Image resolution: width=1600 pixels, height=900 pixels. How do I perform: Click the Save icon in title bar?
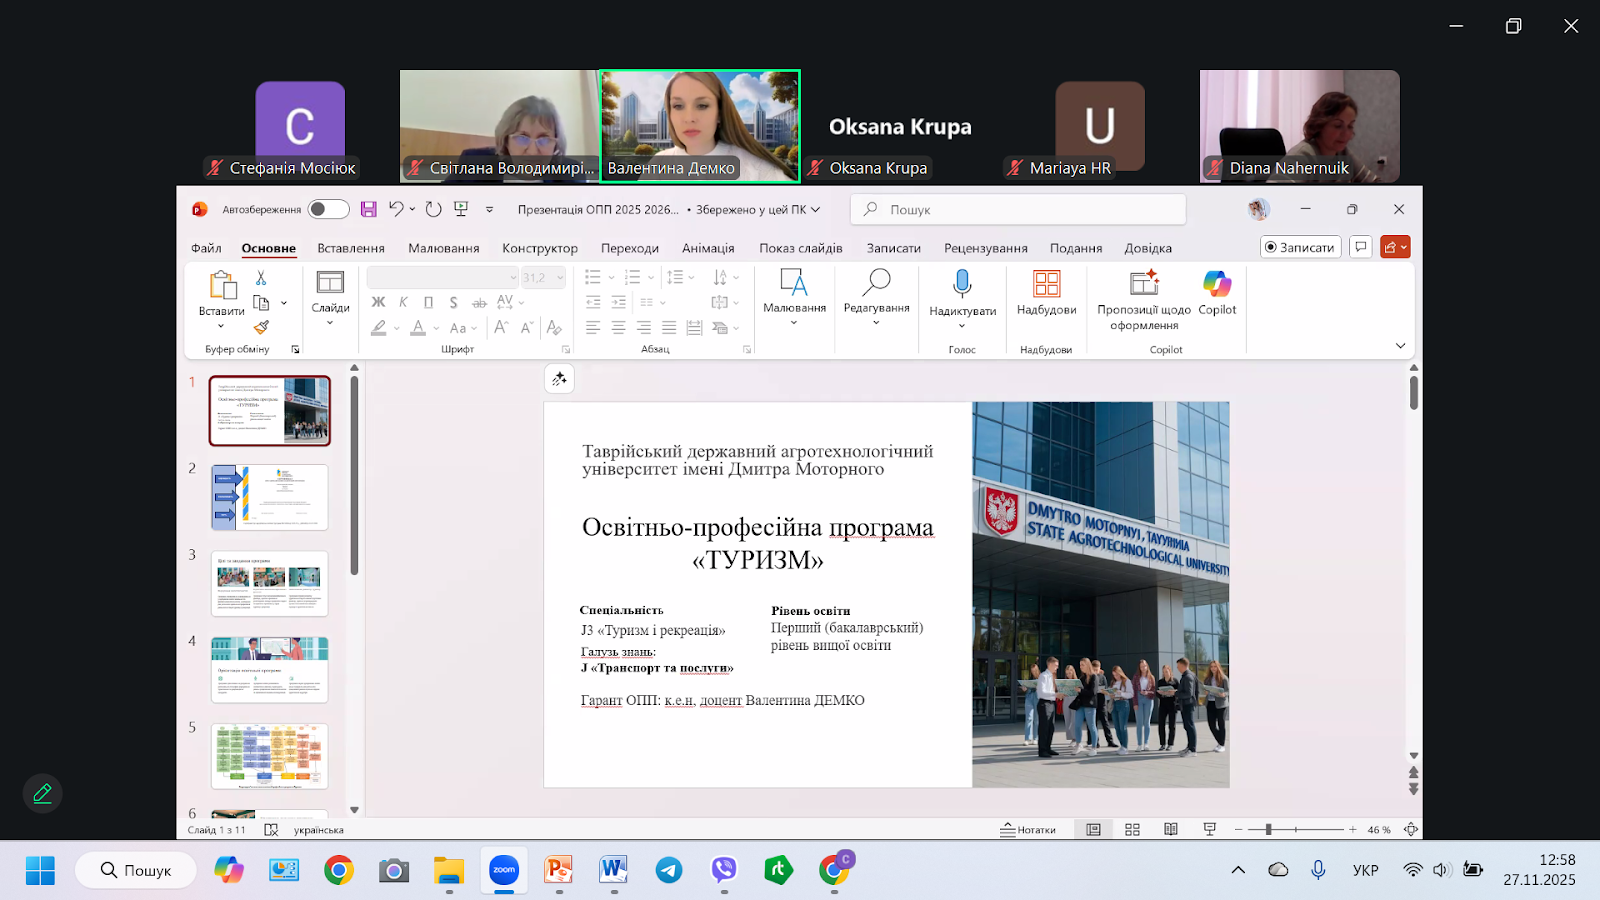(x=369, y=209)
